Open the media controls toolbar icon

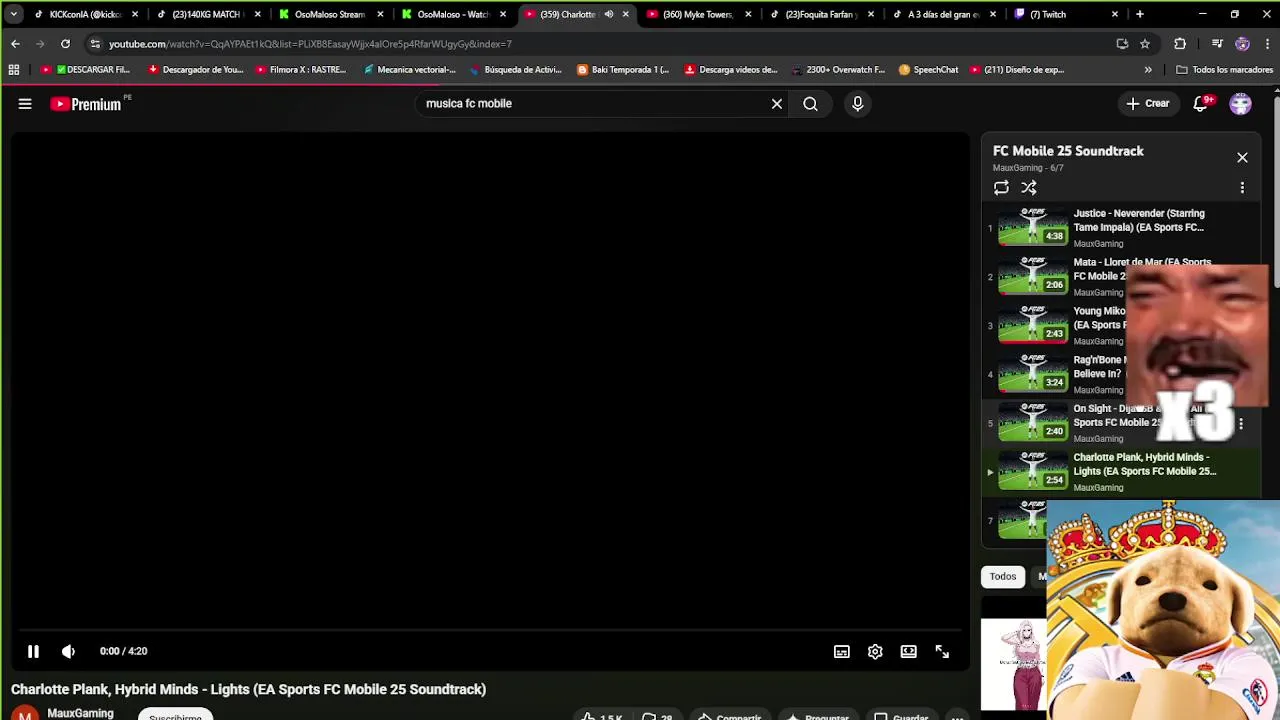click(1217, 44)
